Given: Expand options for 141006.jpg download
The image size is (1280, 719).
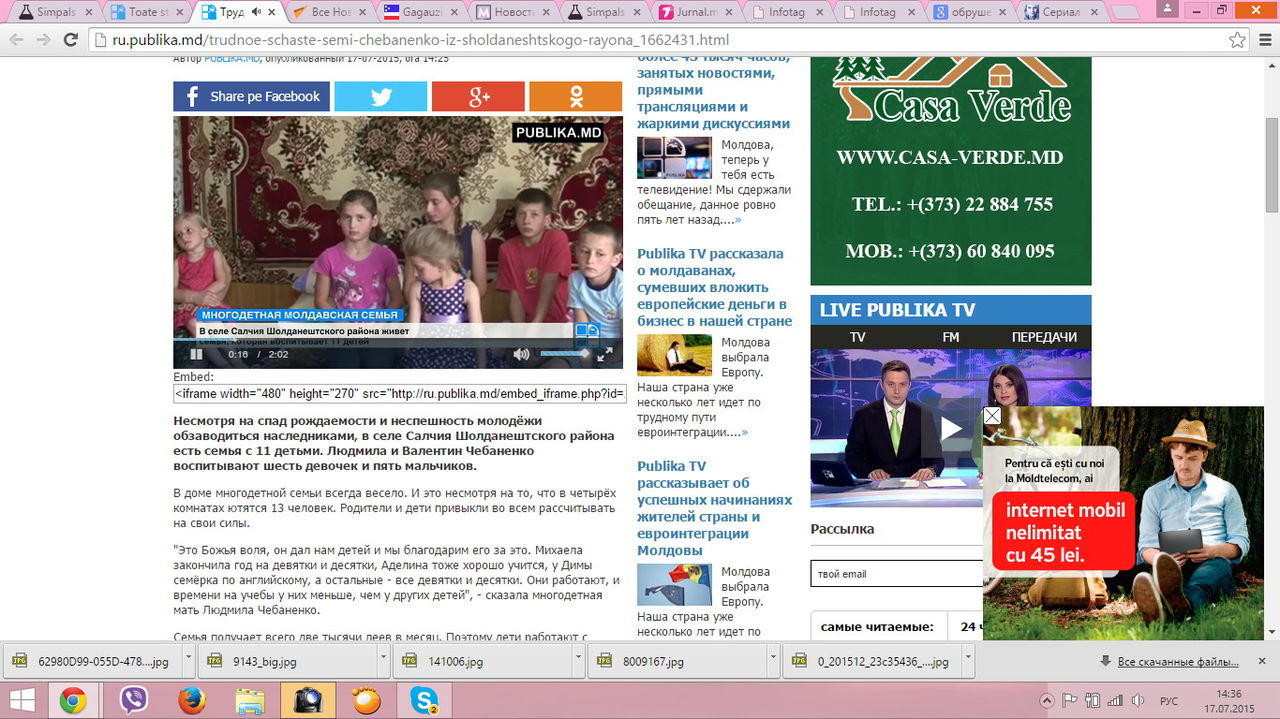Looking at the screenshot, I should (x=579, y=661).
